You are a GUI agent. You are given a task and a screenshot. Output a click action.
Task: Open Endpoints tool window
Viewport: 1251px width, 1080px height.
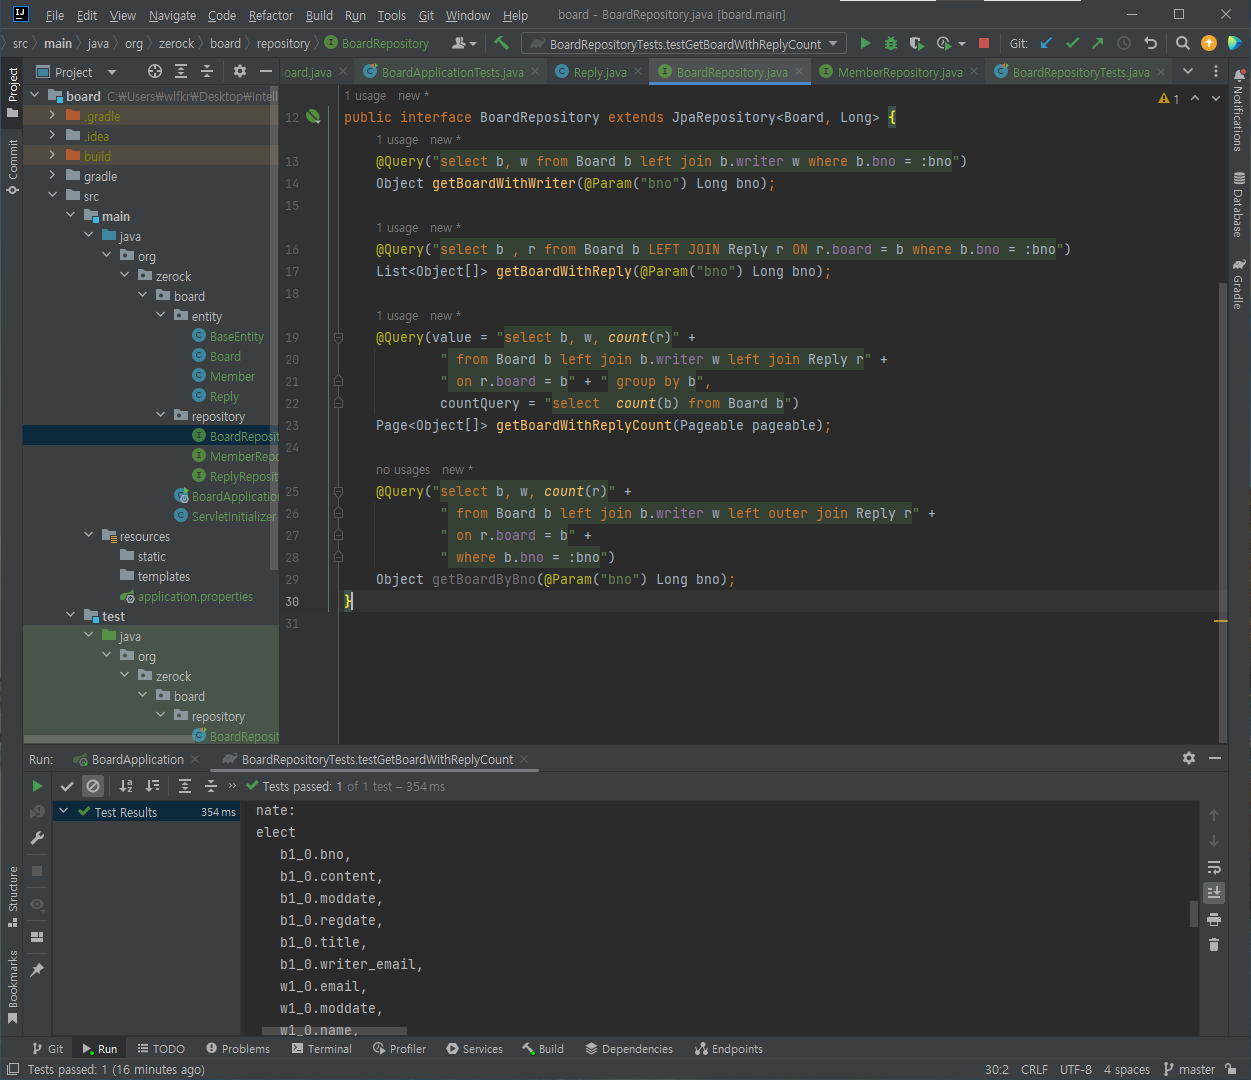coord(728,1049)
